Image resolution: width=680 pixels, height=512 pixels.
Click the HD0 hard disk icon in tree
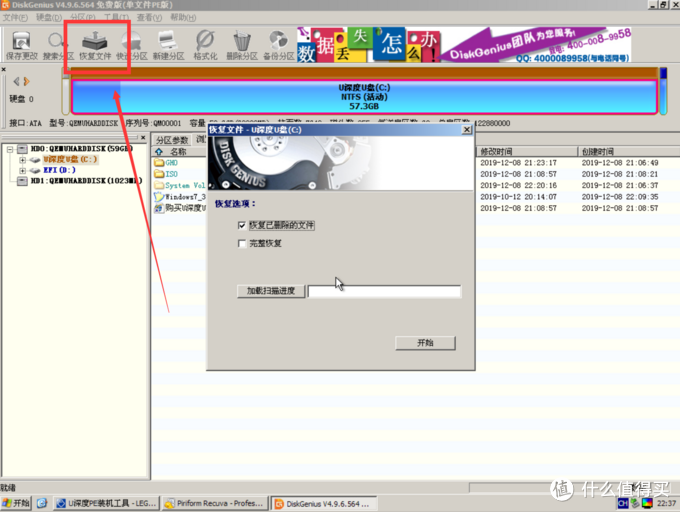click(x=22, y=149)
